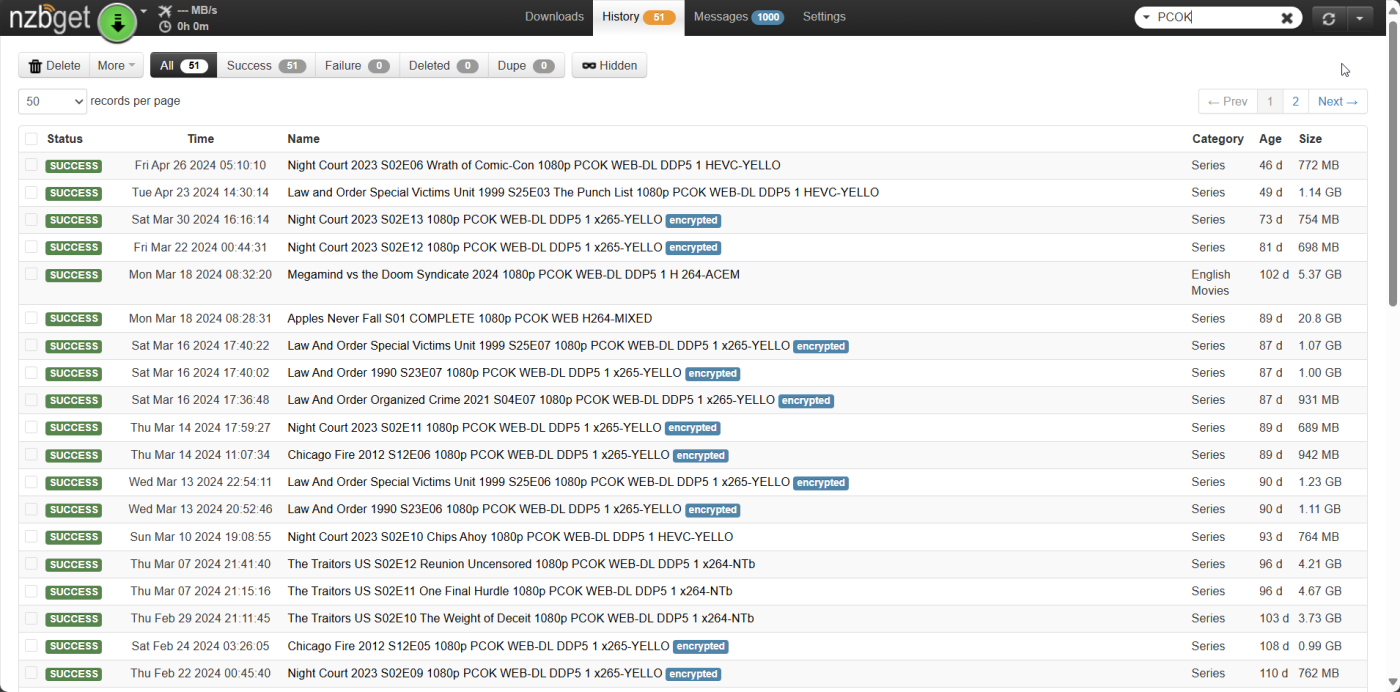Click the Name column header
Viewport: 1400px width, 692px height.
tap(303, 139)
